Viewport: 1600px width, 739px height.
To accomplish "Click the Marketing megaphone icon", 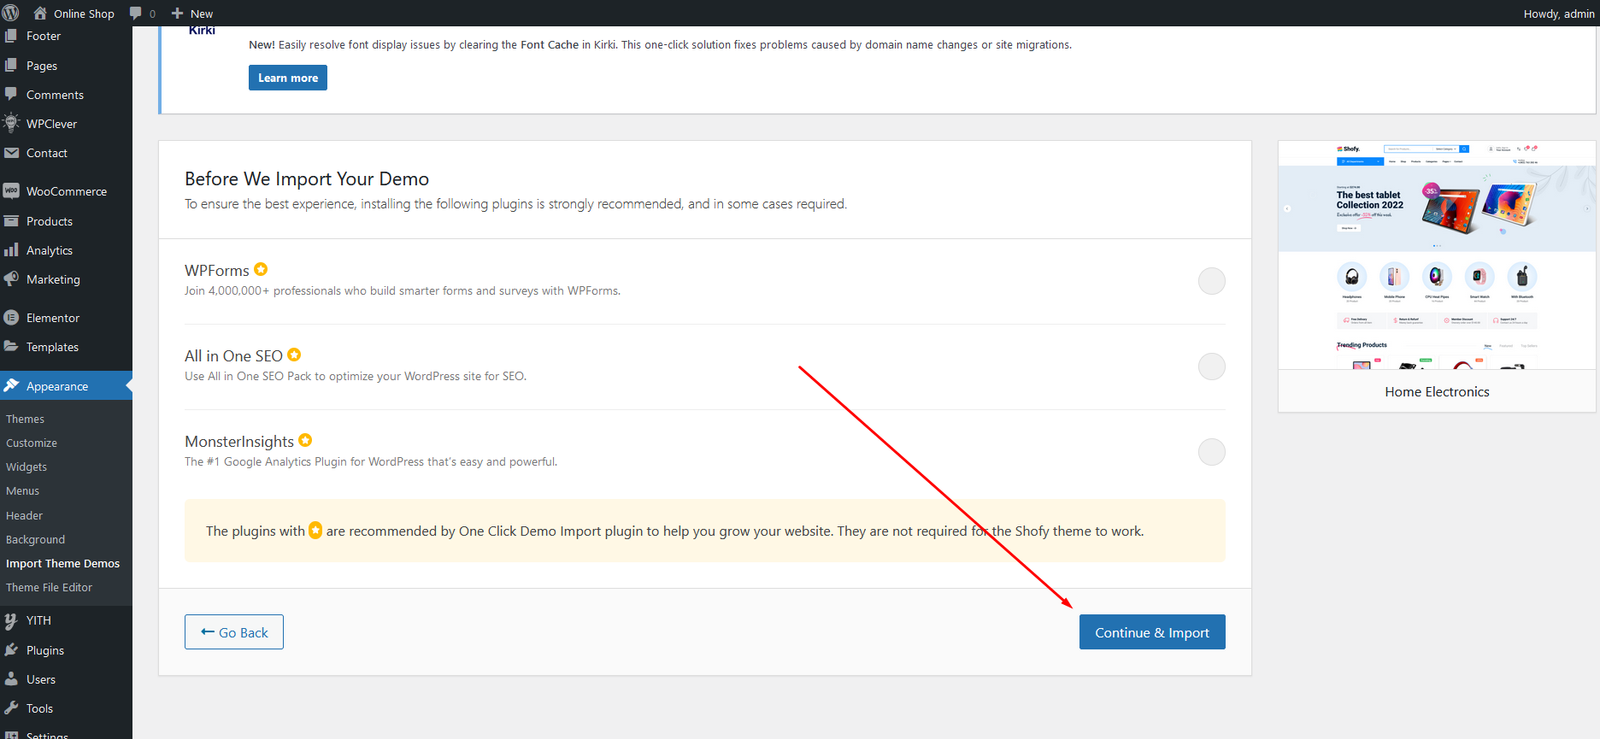I will 11,280.
